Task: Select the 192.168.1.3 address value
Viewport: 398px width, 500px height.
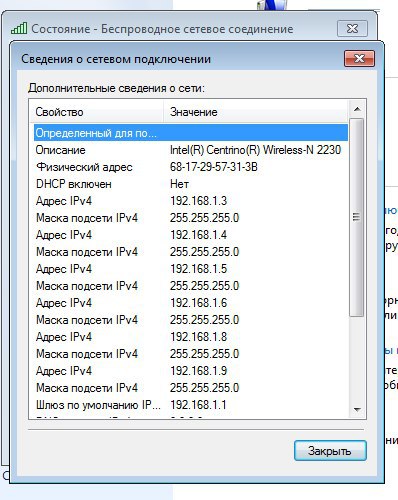Action: coord(198,201)
